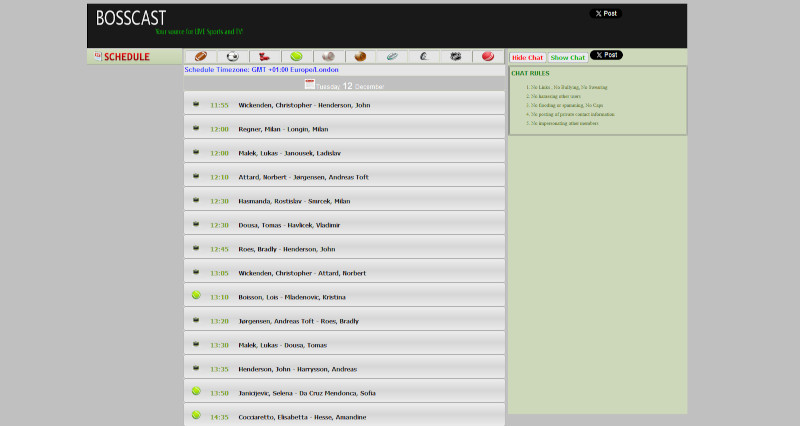Click the calendar icon beside Tuesday 12 December
The height and width of the screenshot is (426, 800).
point(309,84)
